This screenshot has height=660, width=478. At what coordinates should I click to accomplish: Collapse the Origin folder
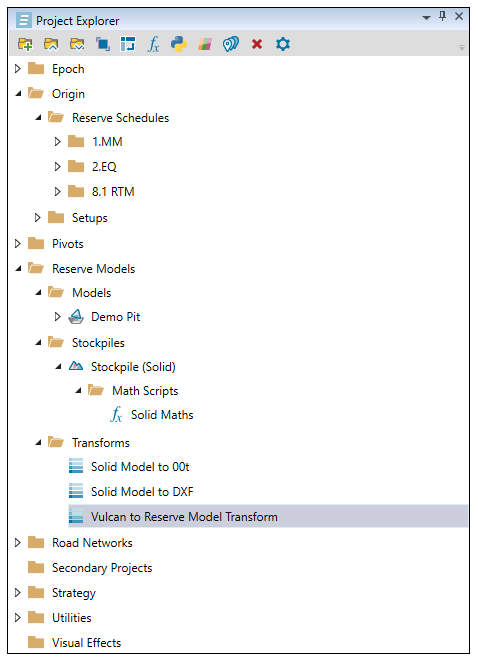click(18, 93)
